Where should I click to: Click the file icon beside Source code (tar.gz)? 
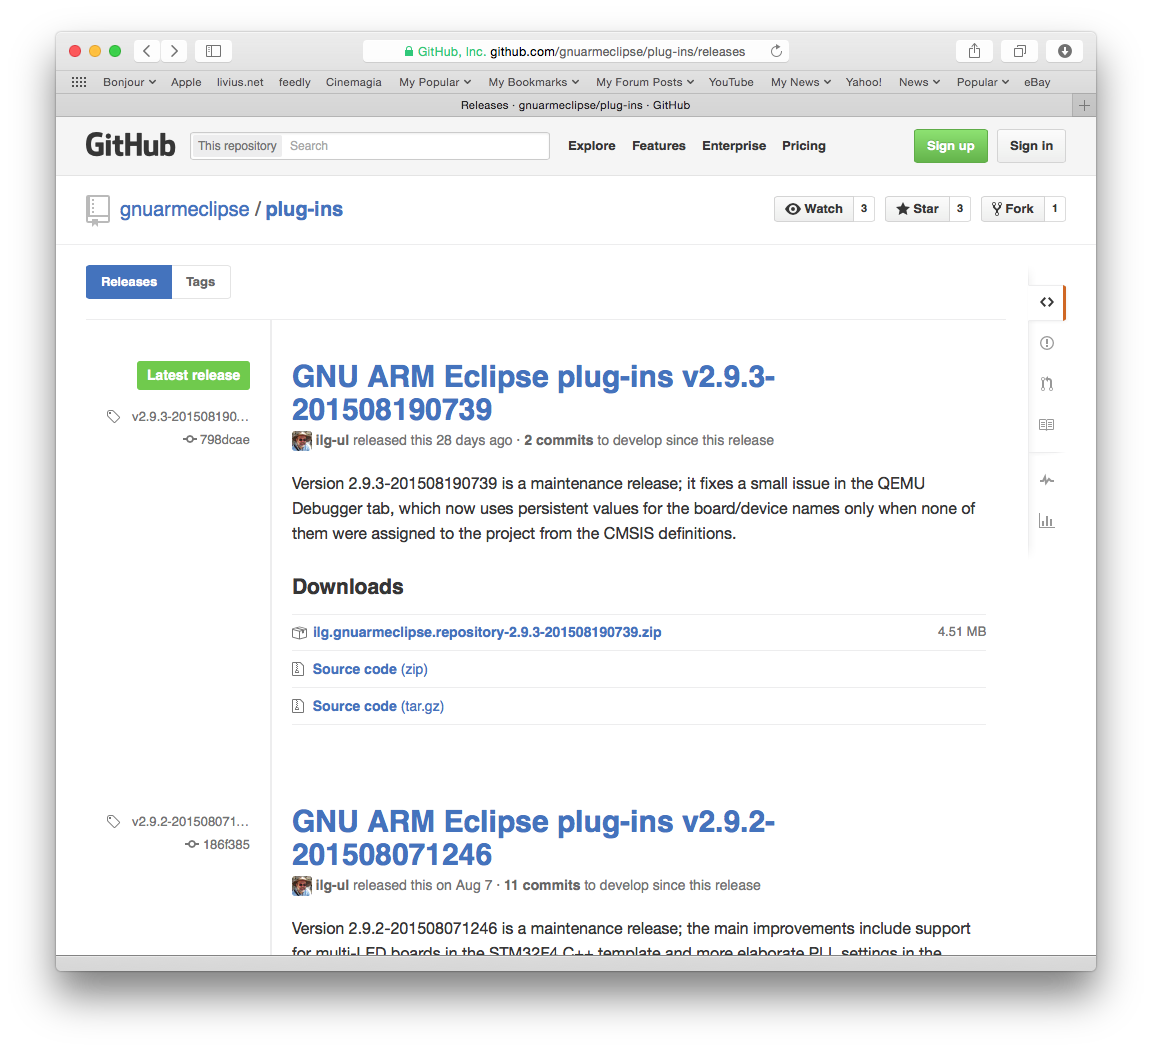coord(298,706)
